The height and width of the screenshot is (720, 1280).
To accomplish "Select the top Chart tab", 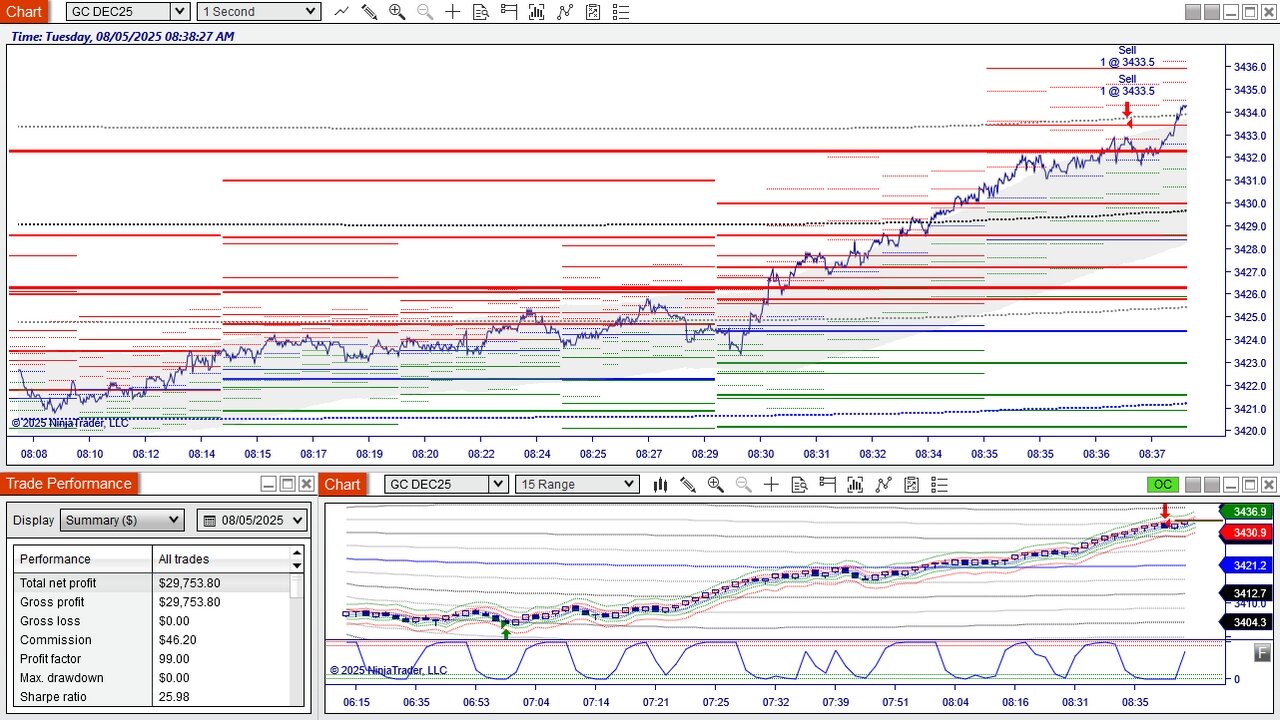I will pos(24,12).
